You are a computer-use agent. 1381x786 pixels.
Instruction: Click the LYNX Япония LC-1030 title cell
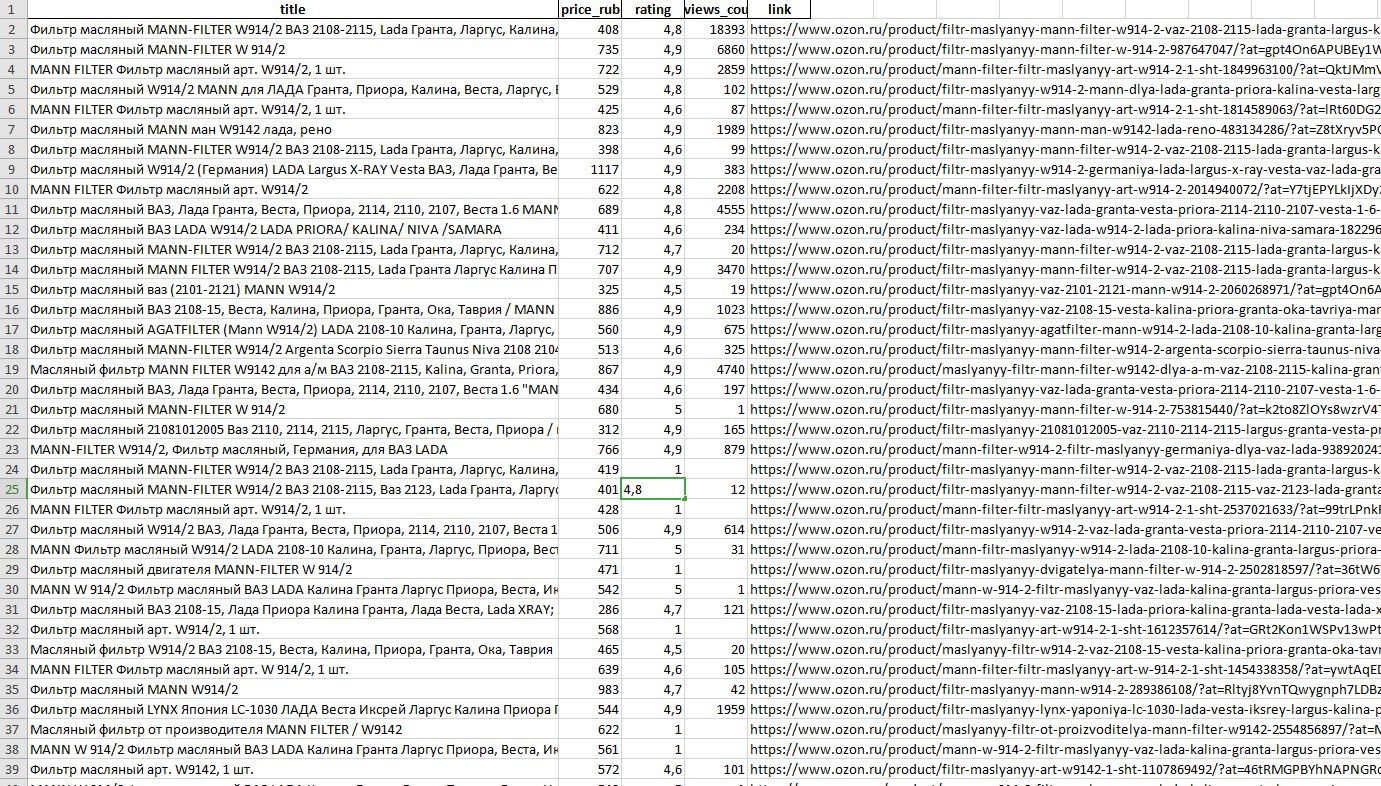tap(292, 709)
